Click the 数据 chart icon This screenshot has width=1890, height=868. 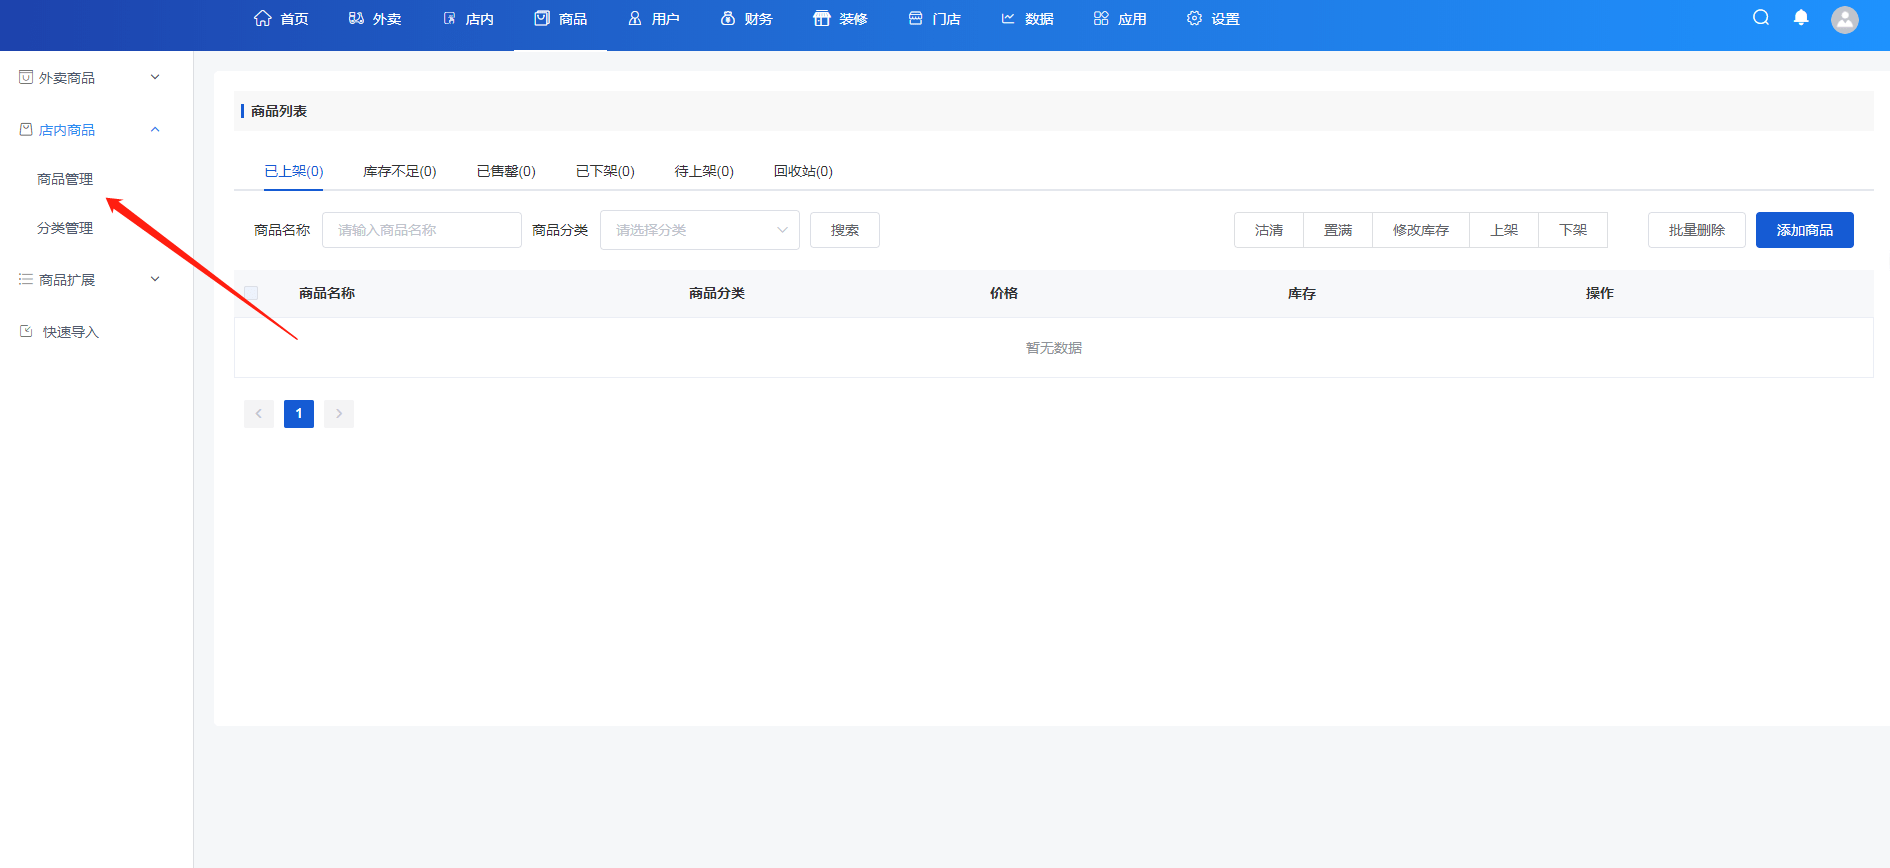(1008, 18)
